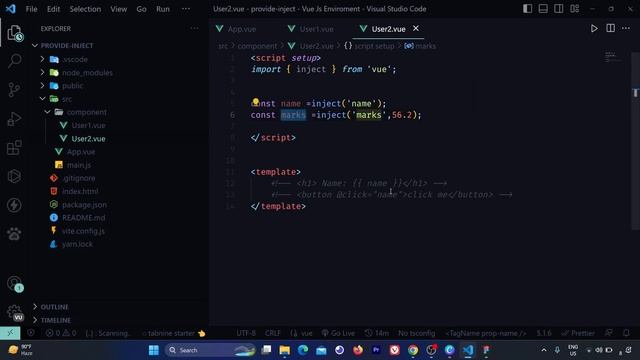Open Source Control view

[14, 90]
